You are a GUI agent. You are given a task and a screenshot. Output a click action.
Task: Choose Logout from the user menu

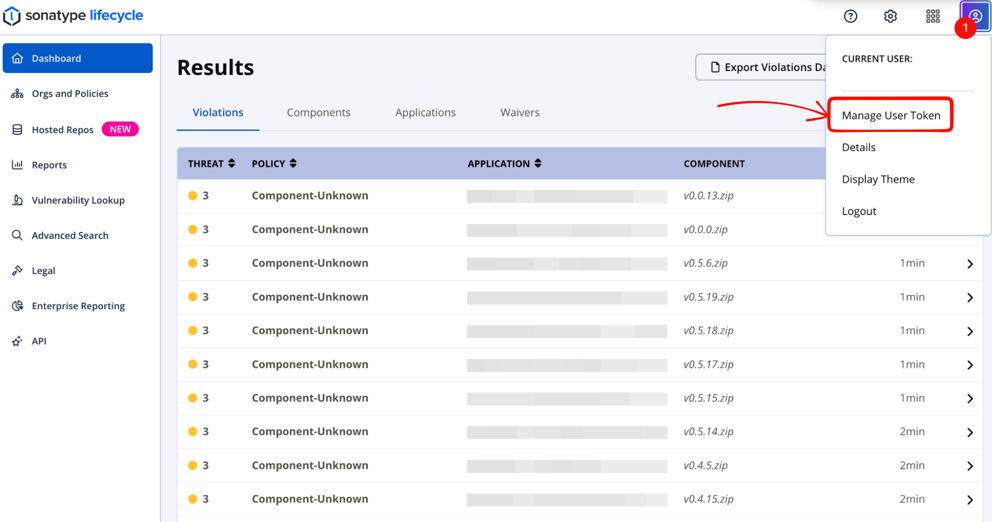[859, 211]
